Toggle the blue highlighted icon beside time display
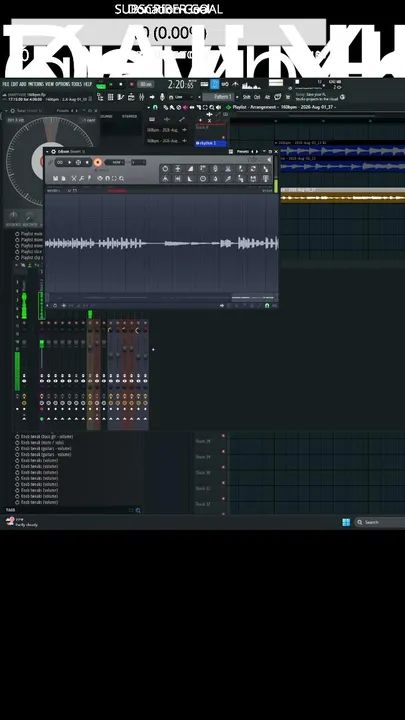The width and height of the screenshot is (405, 720). coord(214,84)
